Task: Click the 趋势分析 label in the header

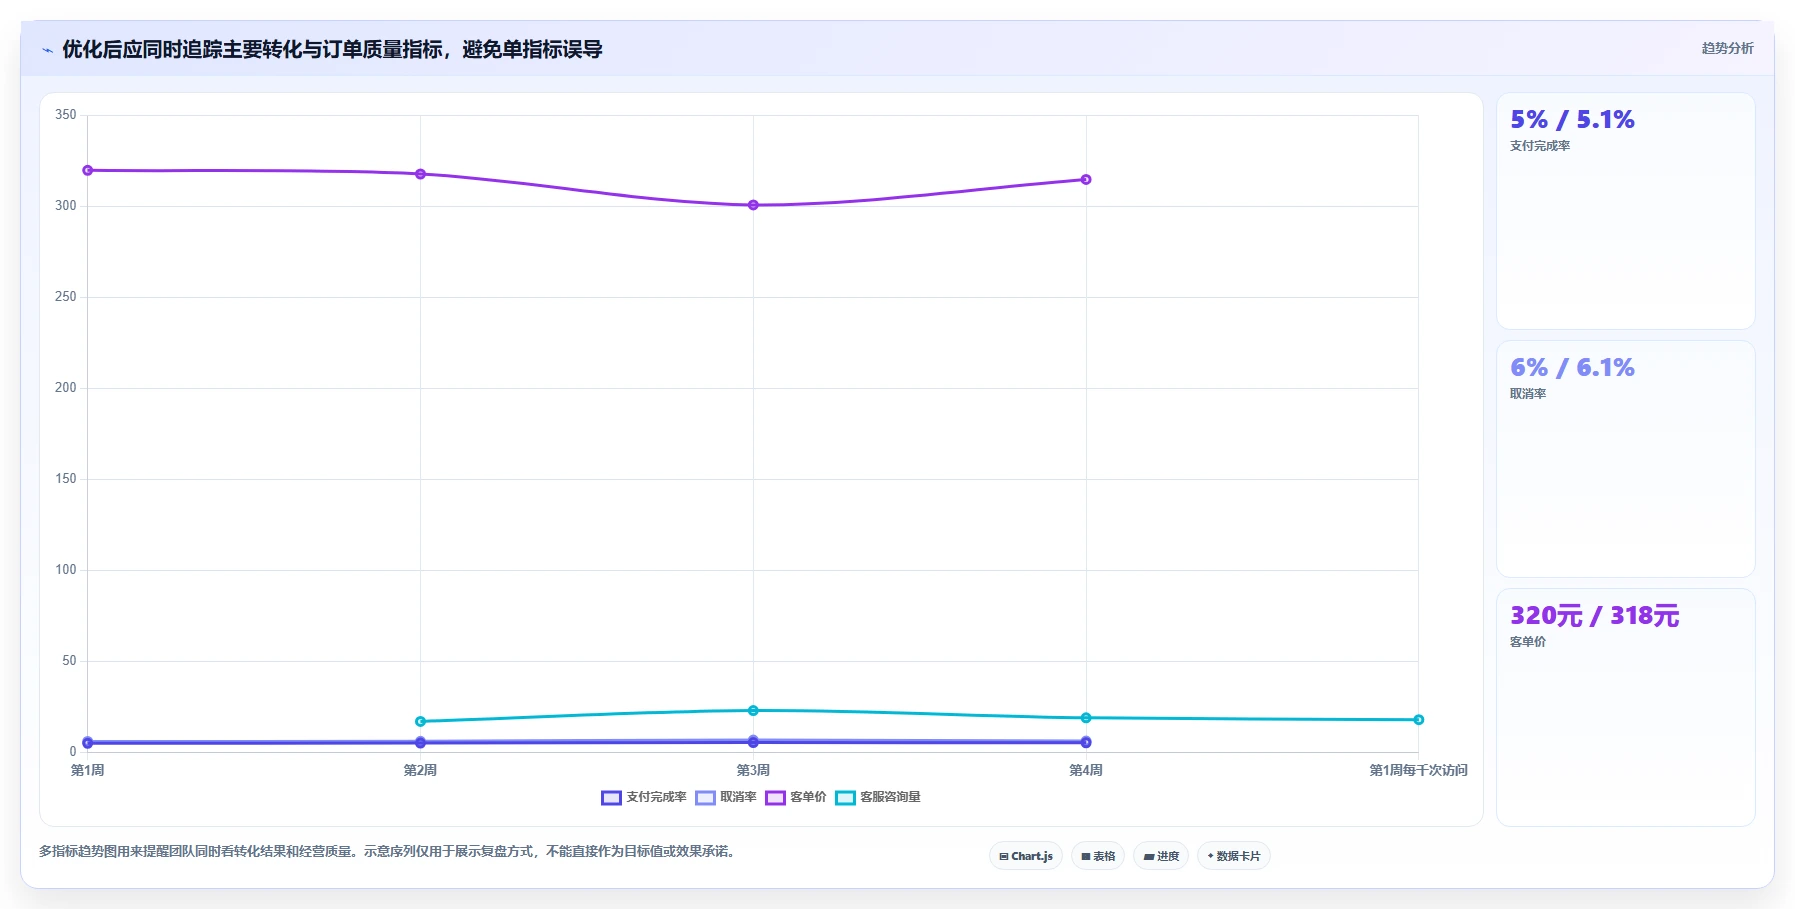Action: pyautogui.click(x=1727, y=48)
